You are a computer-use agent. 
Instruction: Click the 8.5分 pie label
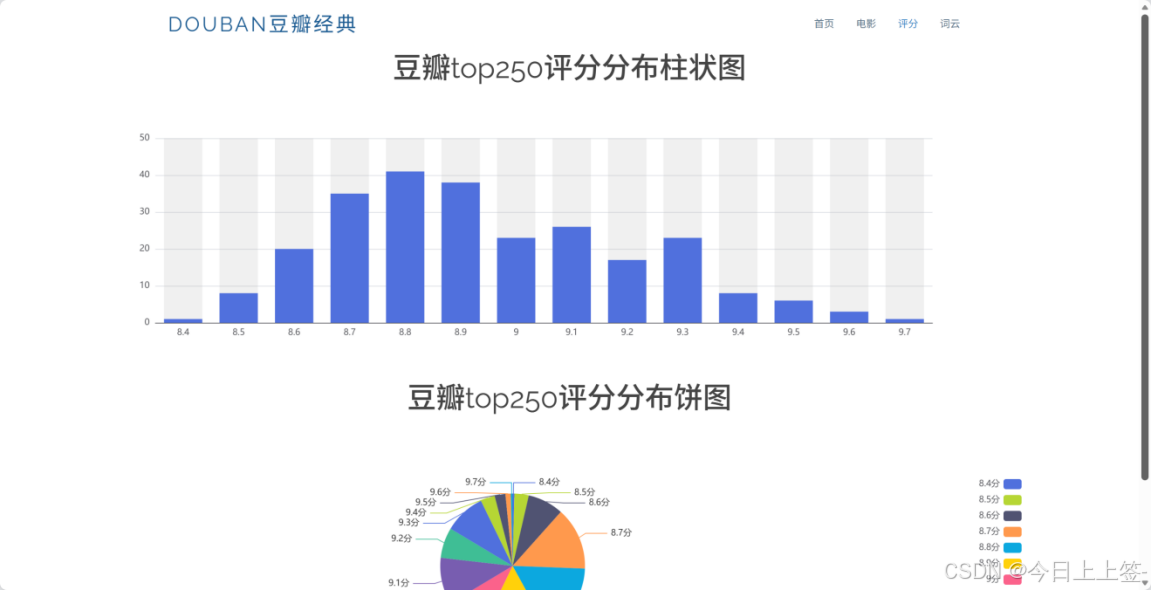coord(585,492)
